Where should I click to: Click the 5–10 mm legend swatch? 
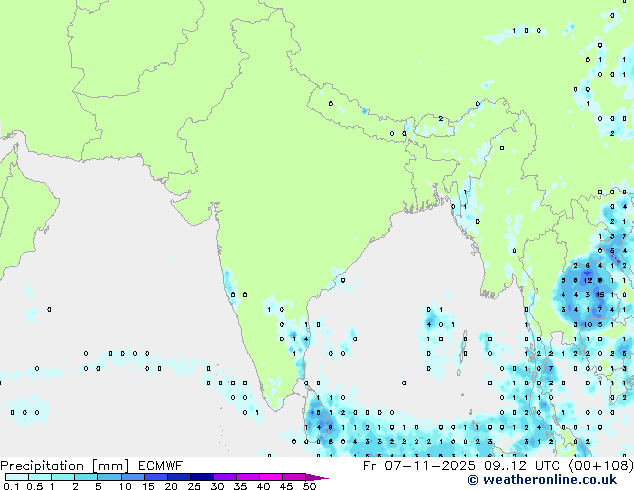109,477
